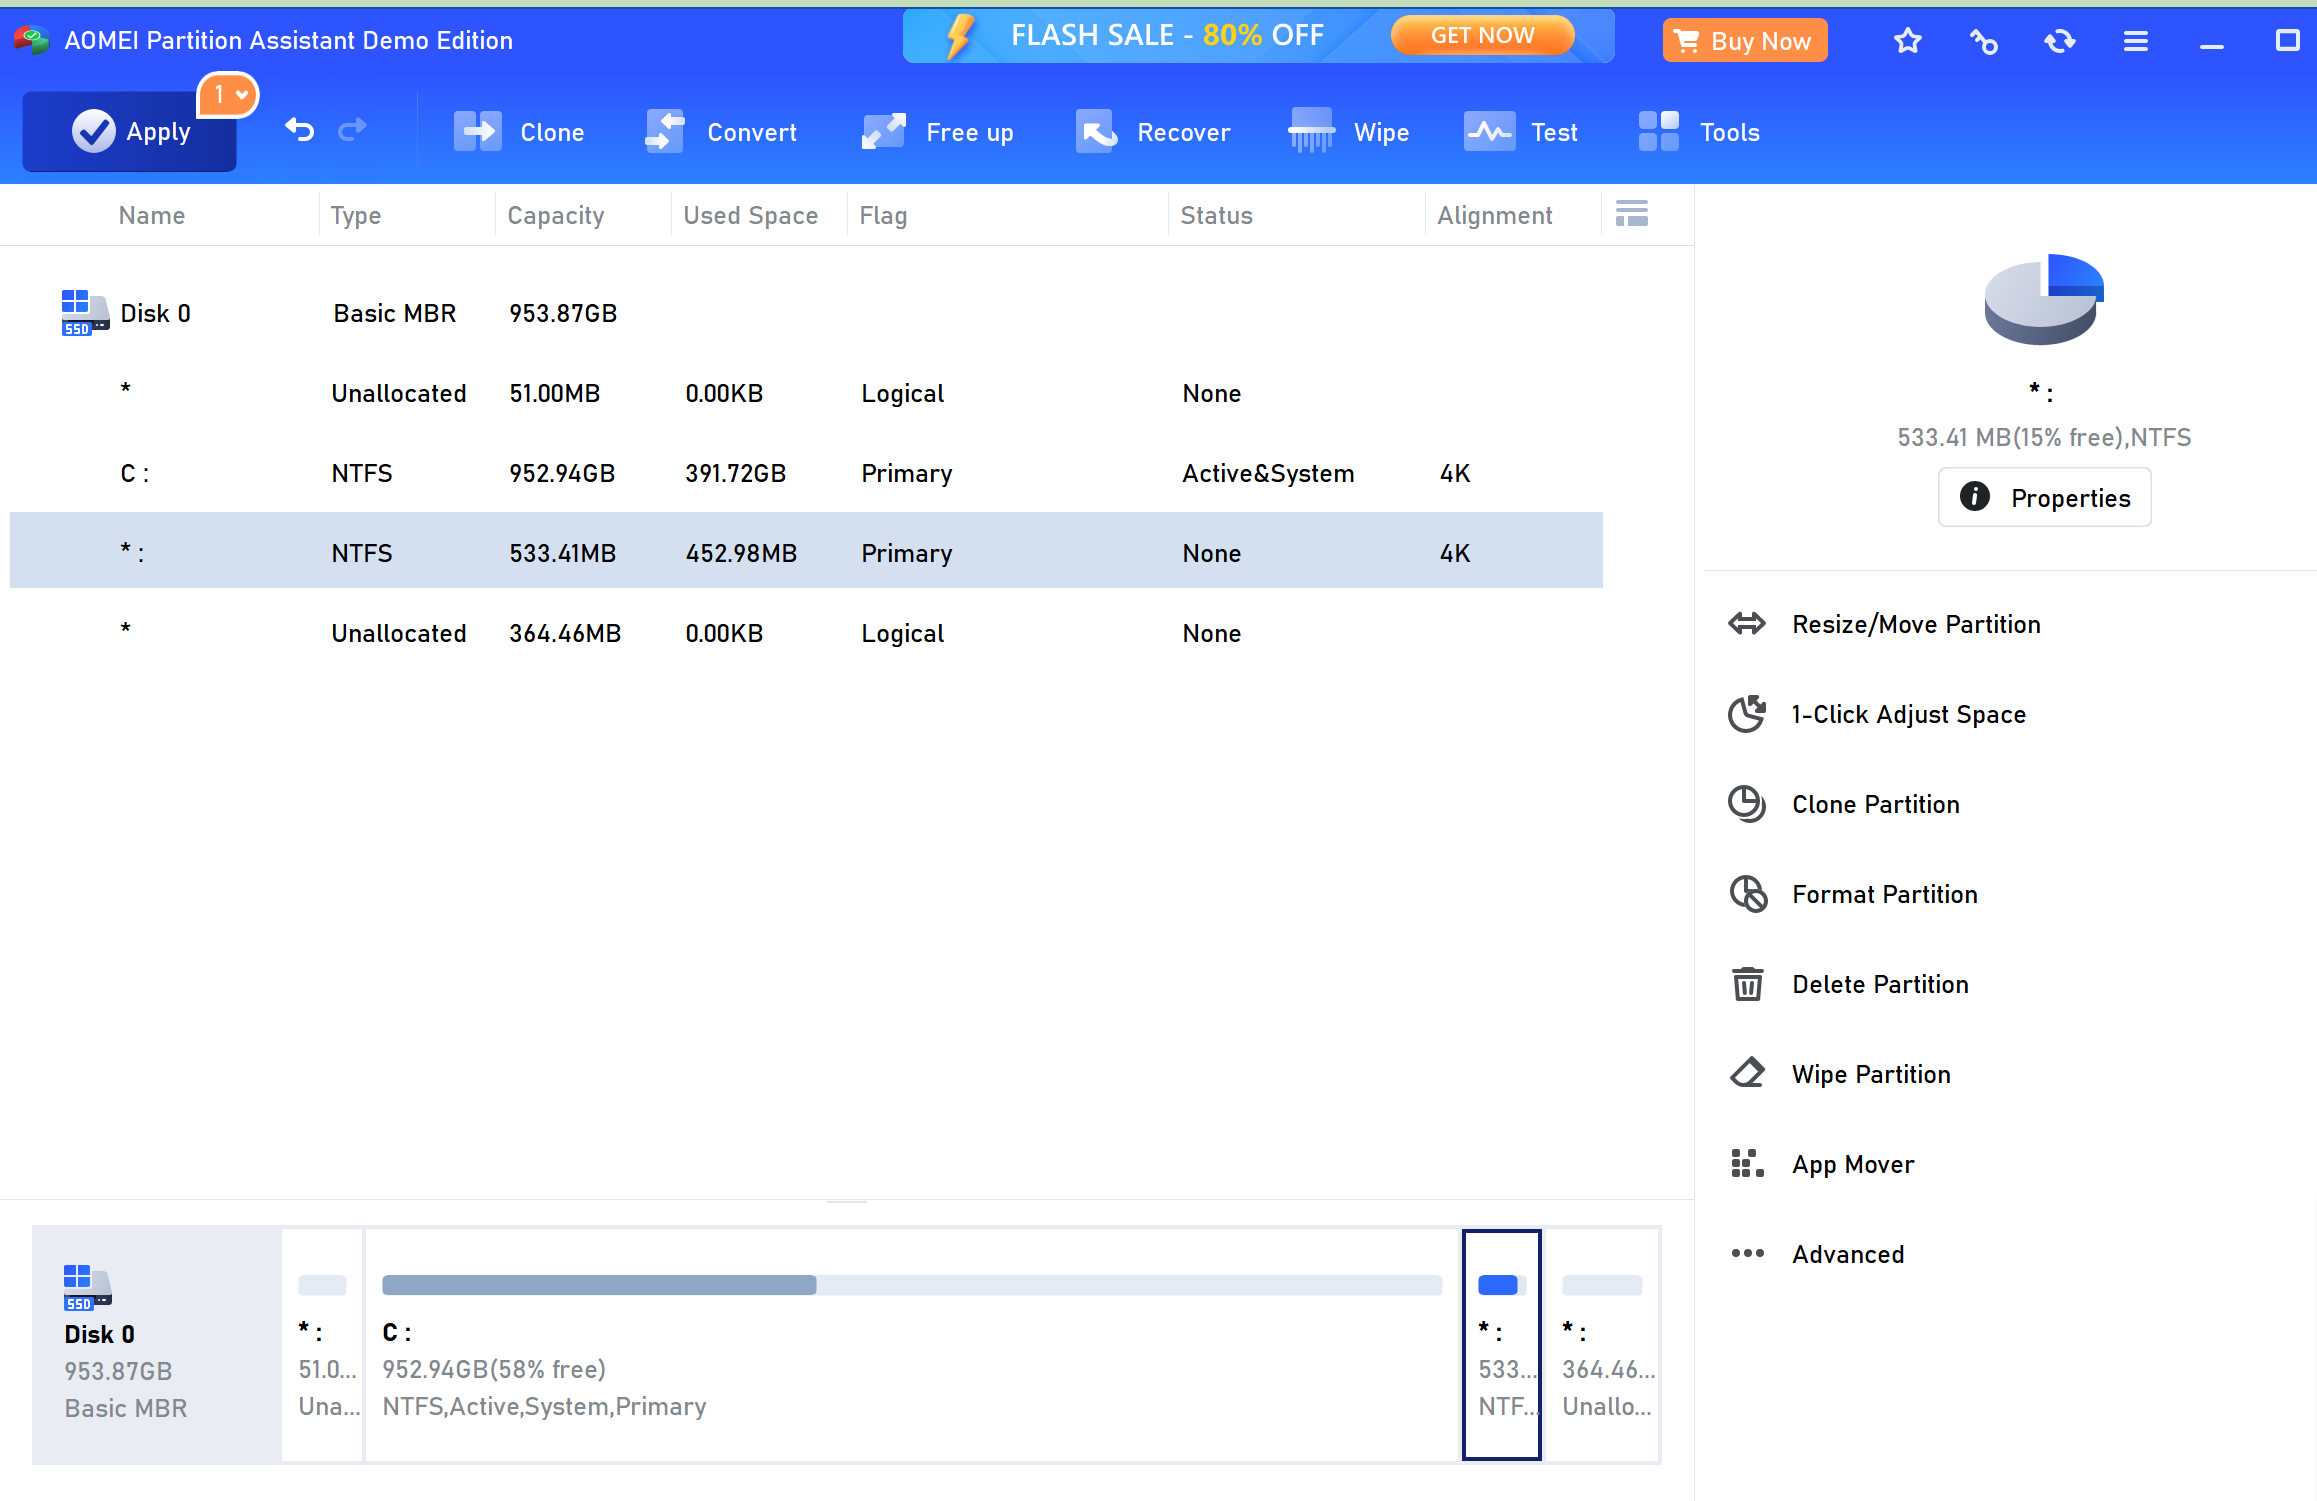This screenshot has height=1501, width=2317.
Task: Select the 533.41MB NTFS partition row
Action: 806,551
